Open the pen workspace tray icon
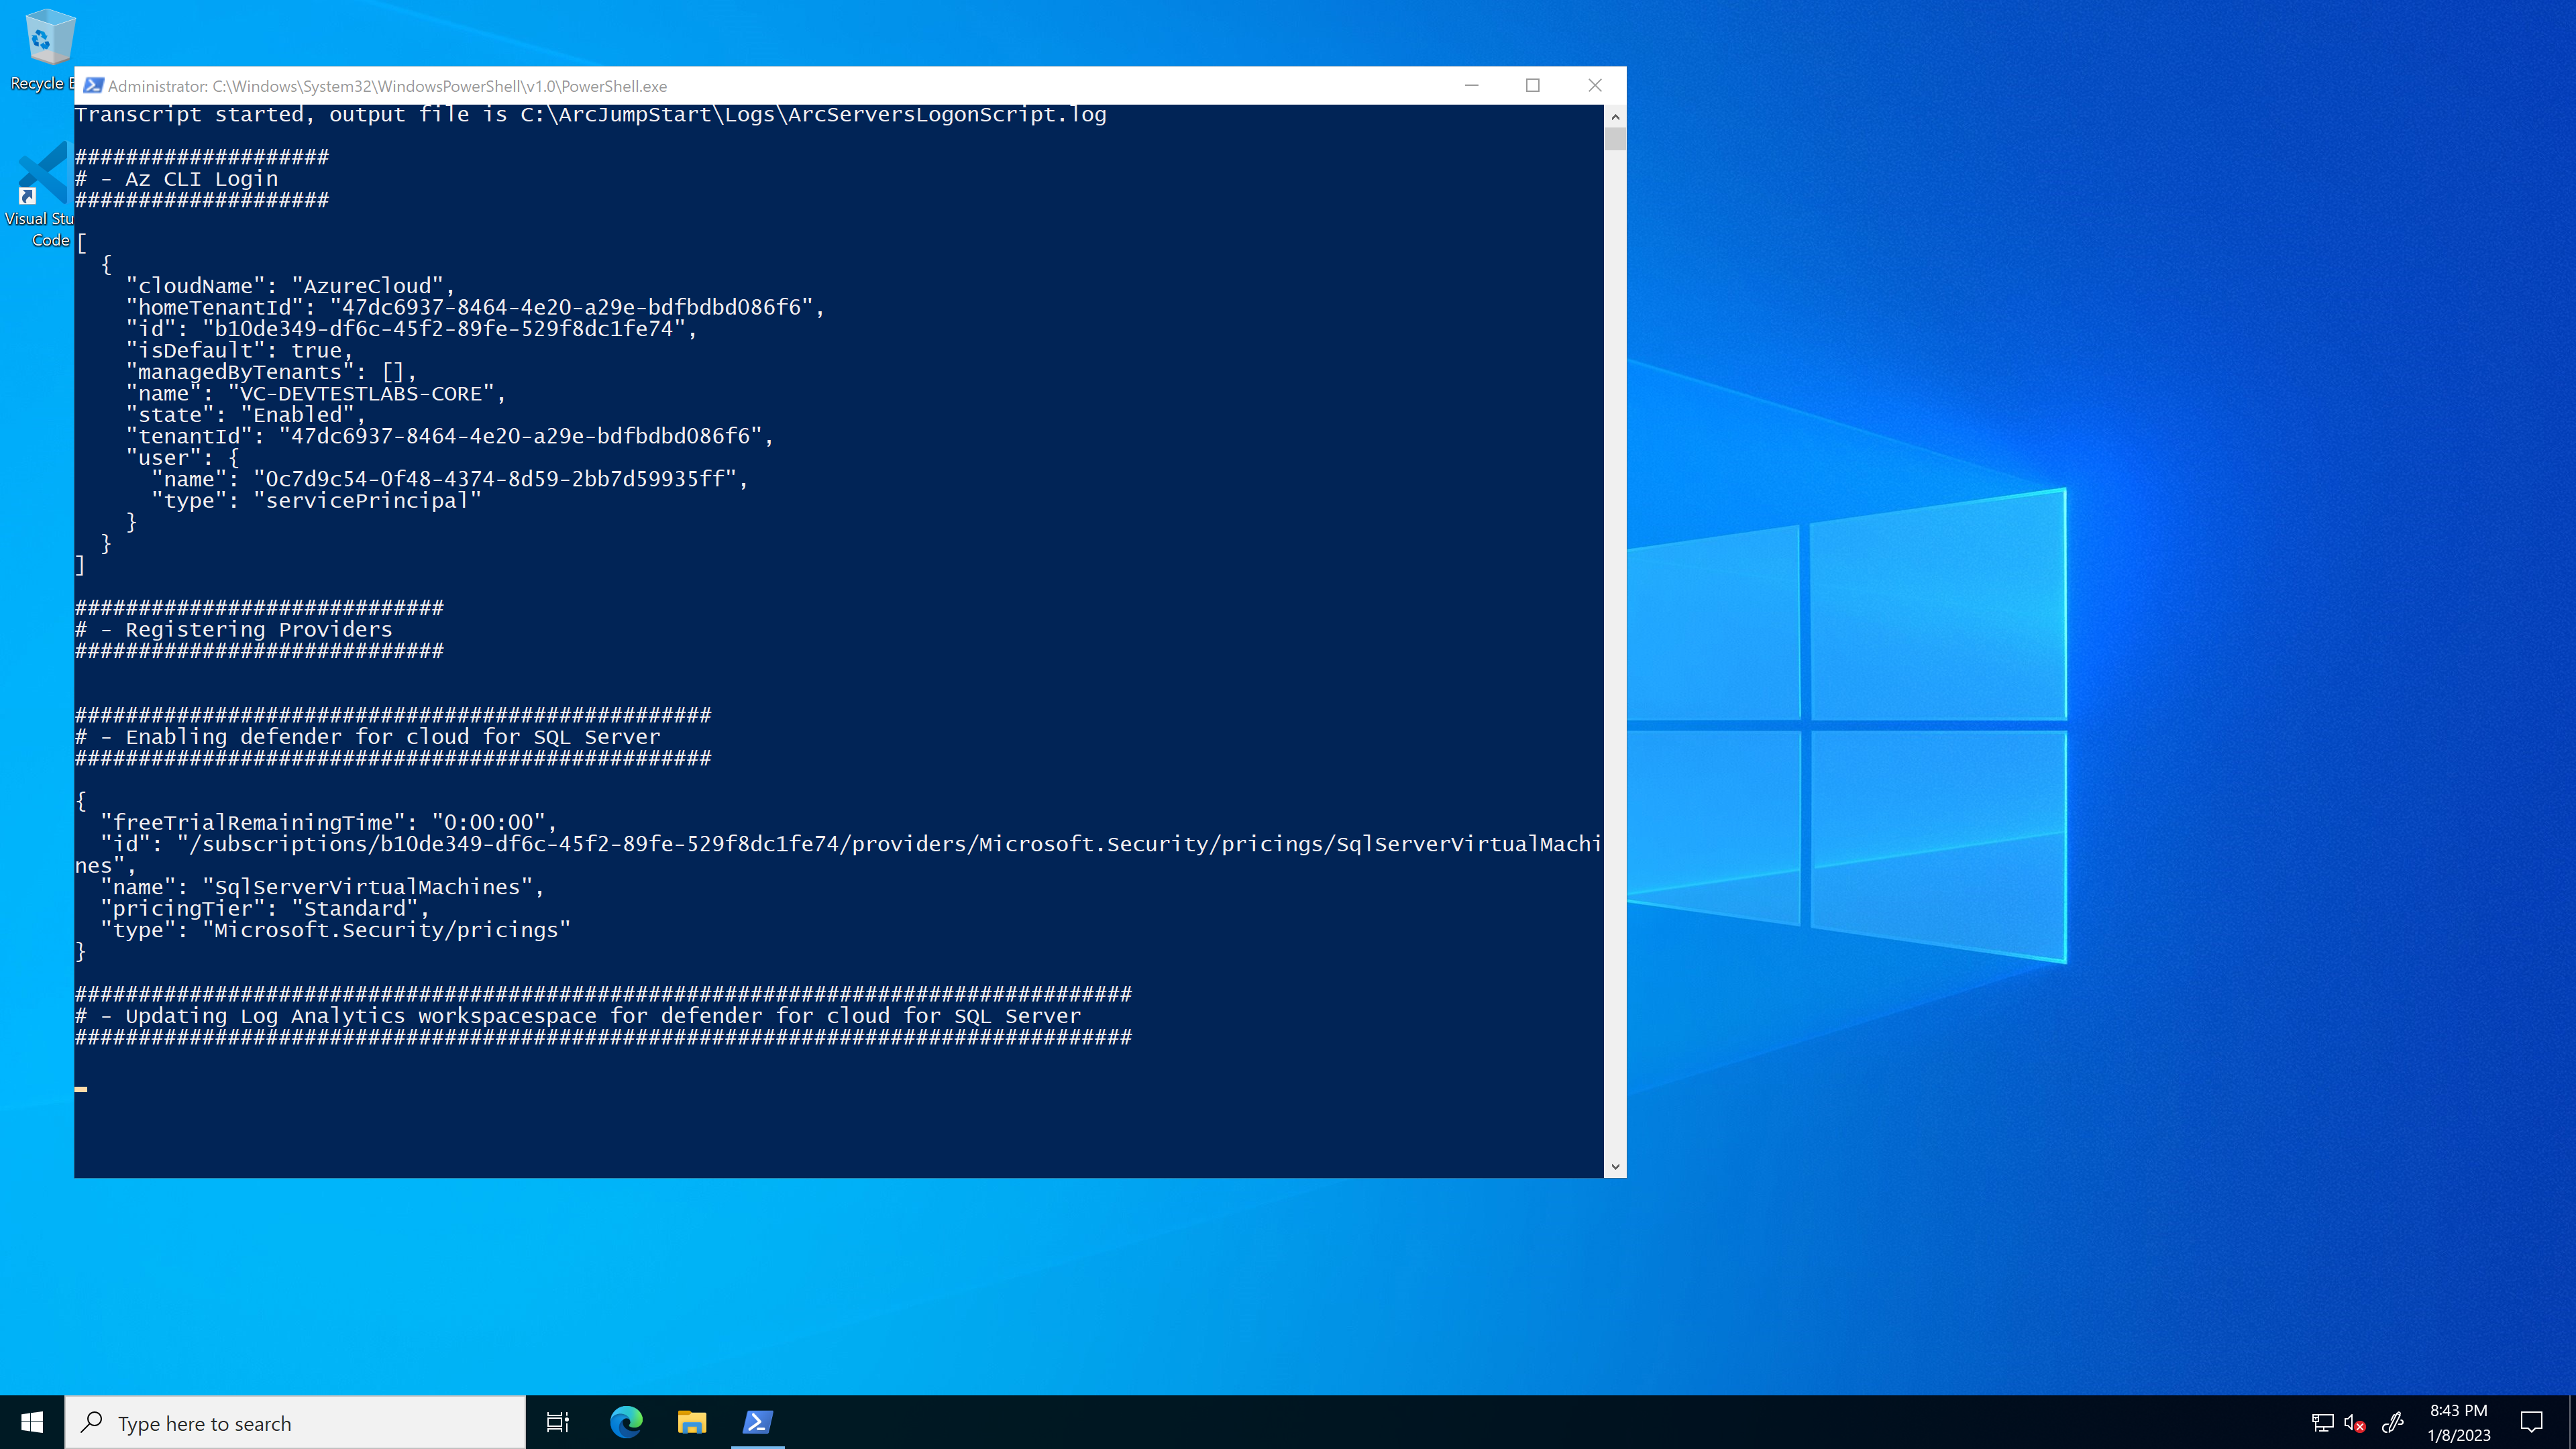 (2393, 1423)
